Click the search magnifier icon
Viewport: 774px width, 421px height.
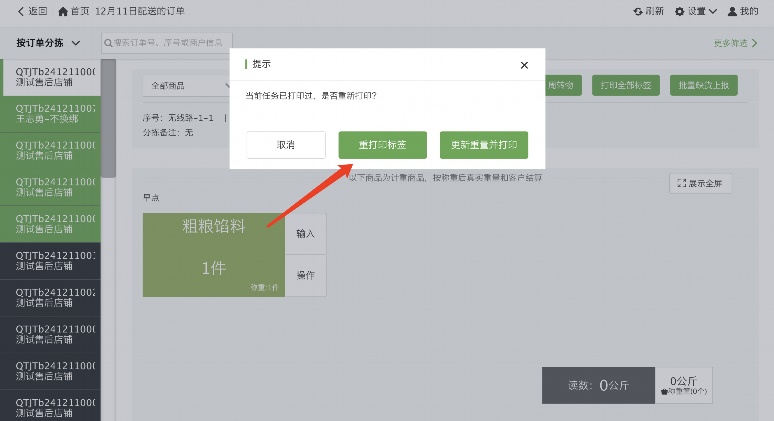108,43
